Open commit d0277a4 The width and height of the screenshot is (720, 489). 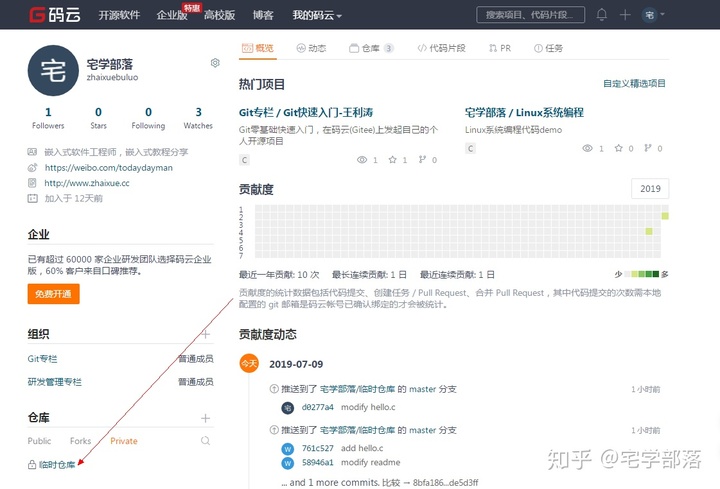coord(317,407)
